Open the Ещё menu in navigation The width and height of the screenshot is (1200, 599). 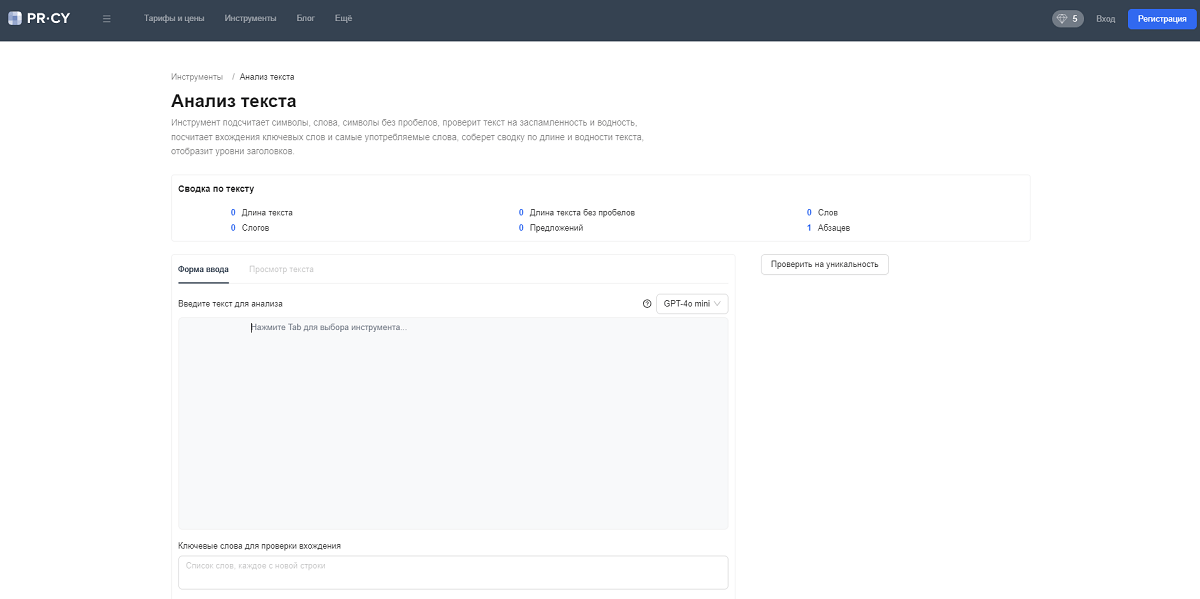[x=343, y=19]
